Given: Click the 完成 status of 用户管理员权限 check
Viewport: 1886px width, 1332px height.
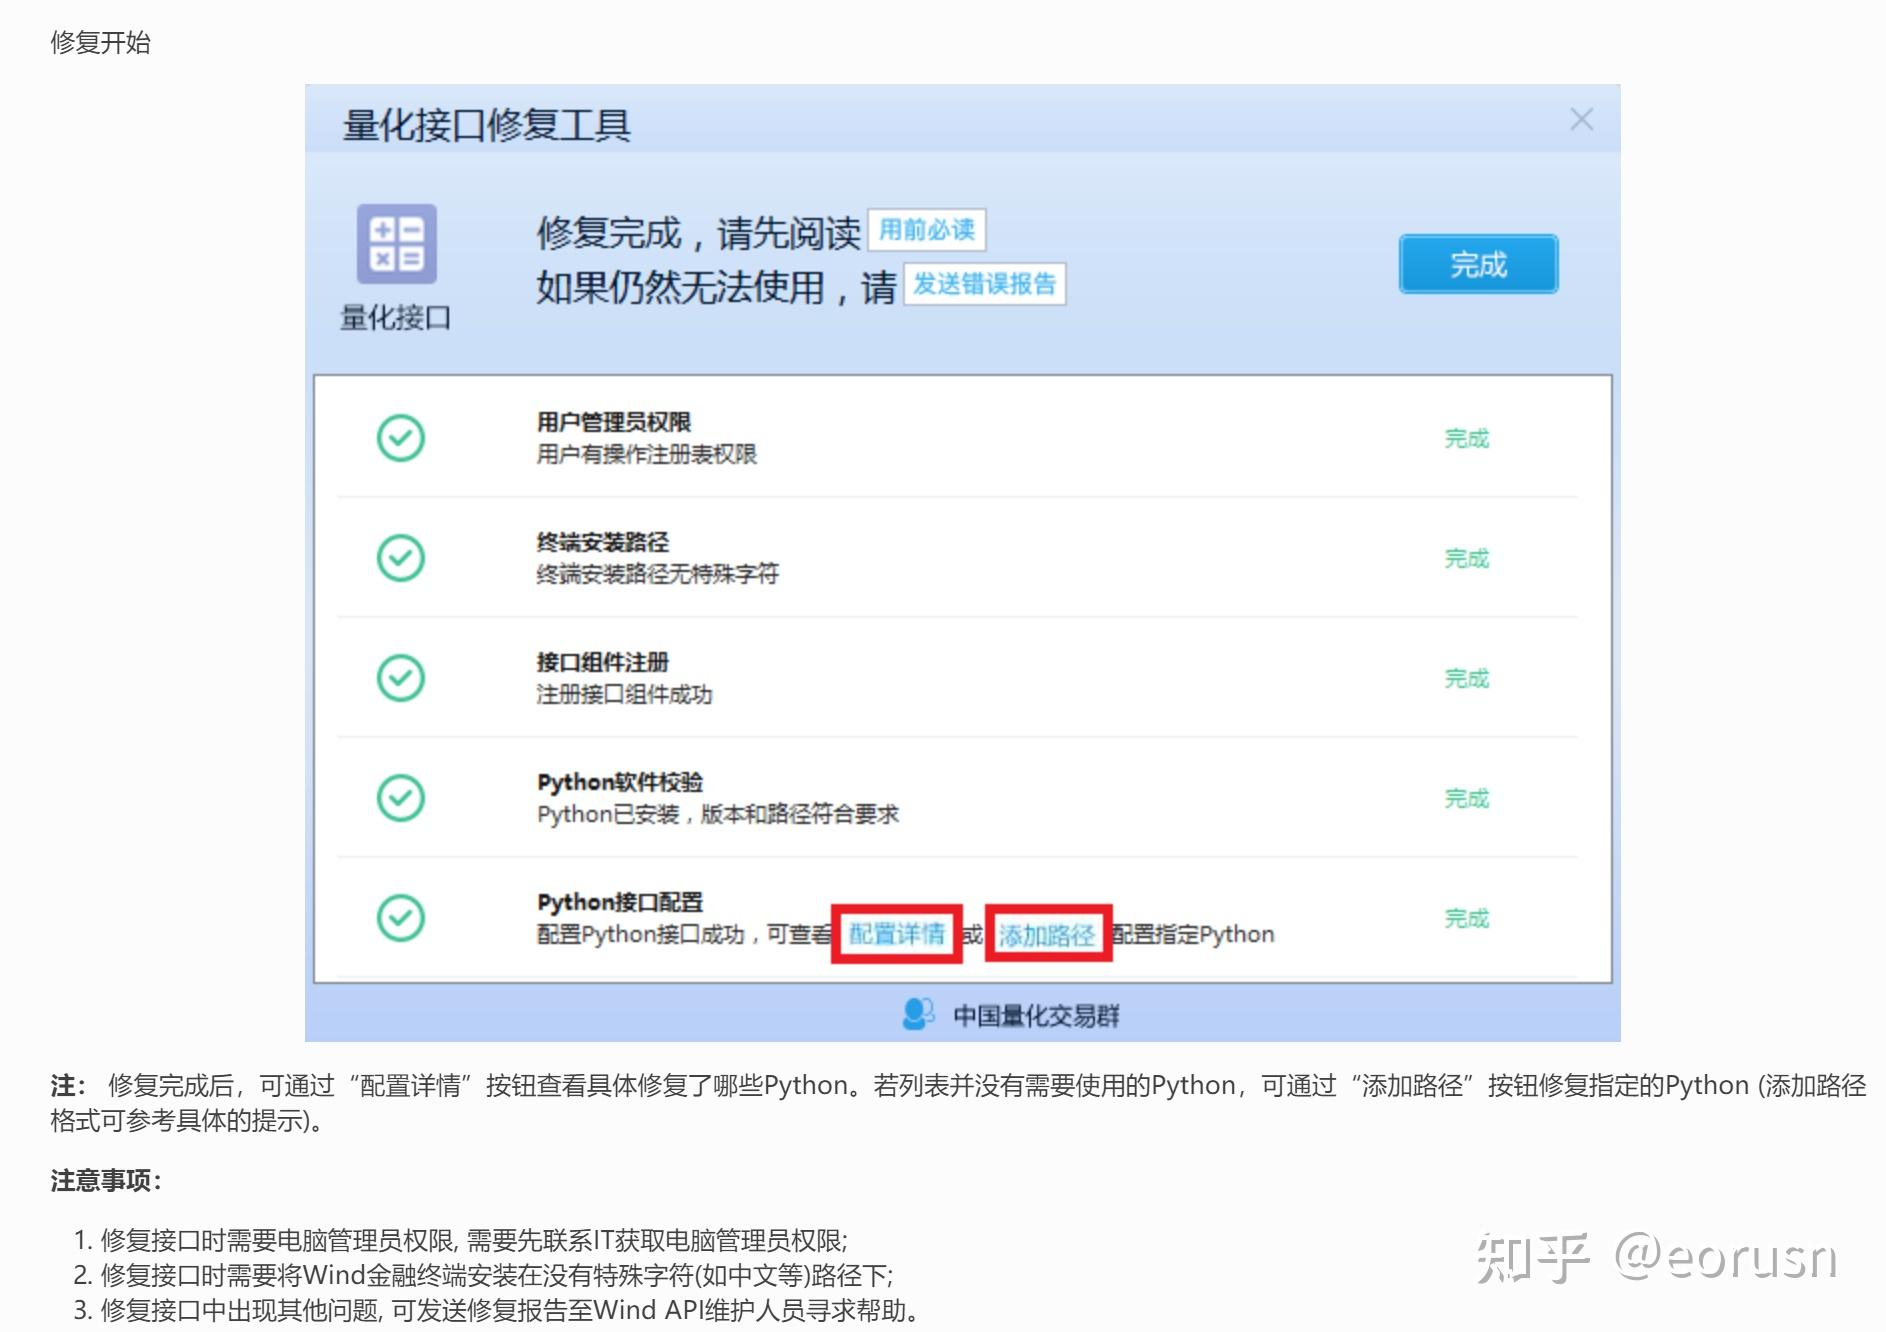Looking at the screenshot, I should [x=1466, y=438].
